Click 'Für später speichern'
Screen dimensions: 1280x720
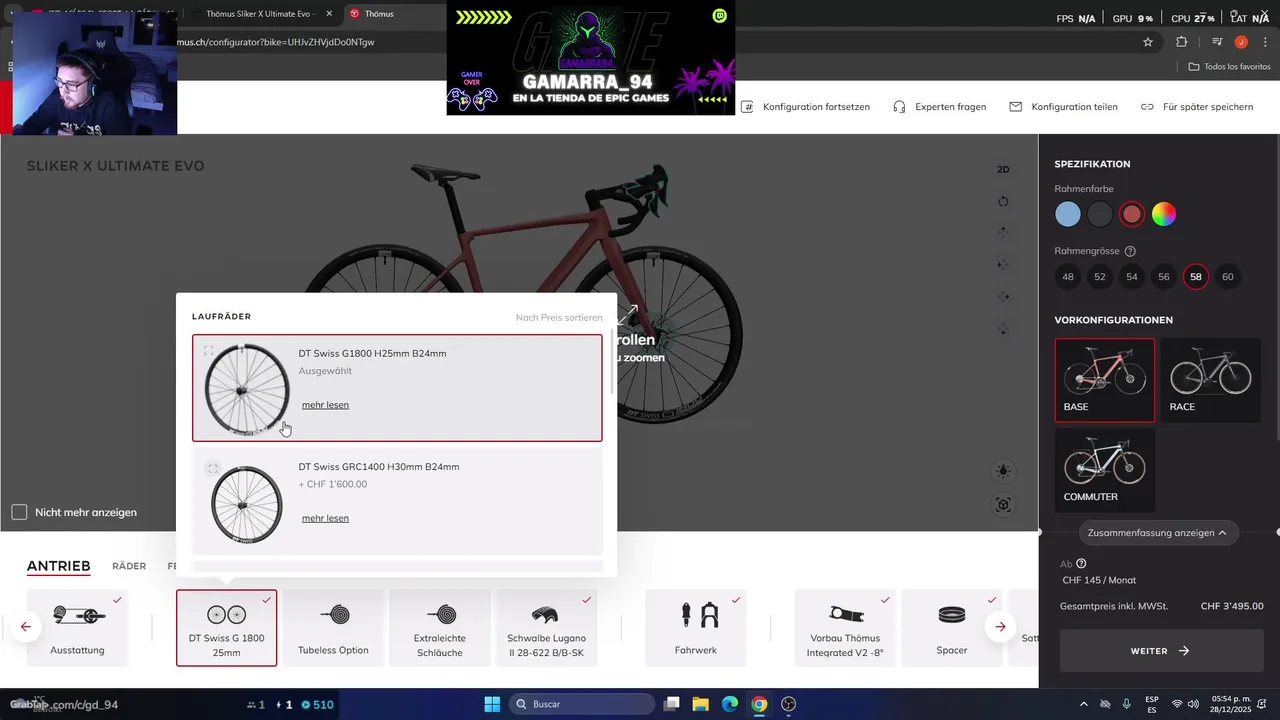1197,107
